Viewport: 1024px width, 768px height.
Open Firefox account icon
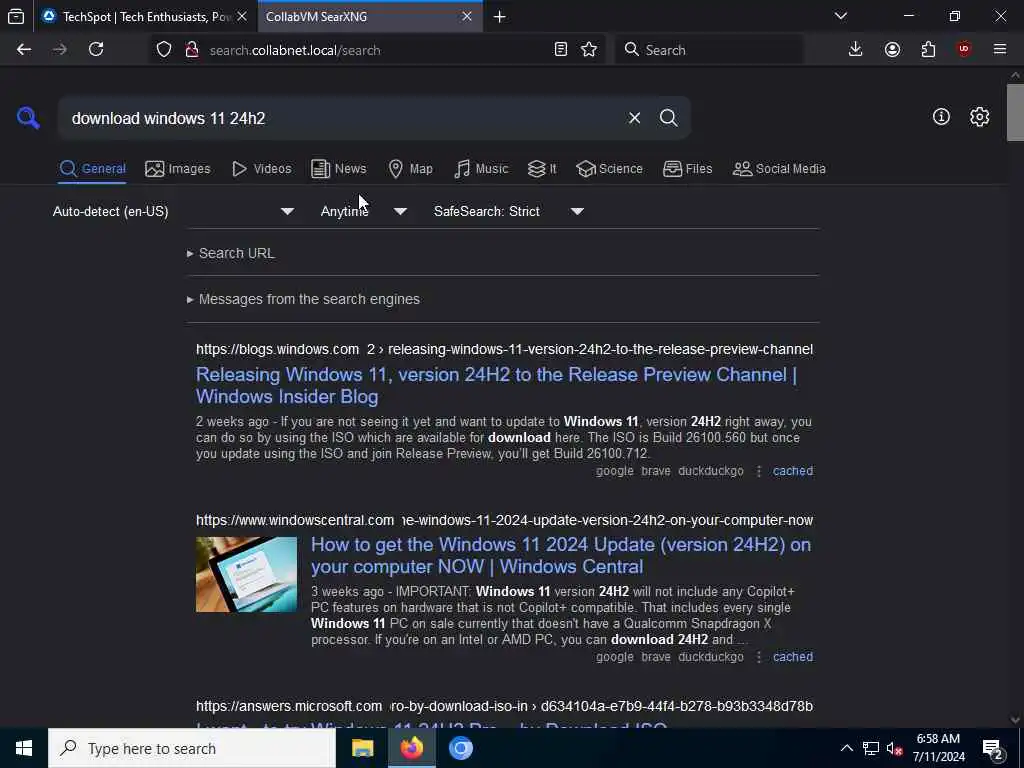892,50
